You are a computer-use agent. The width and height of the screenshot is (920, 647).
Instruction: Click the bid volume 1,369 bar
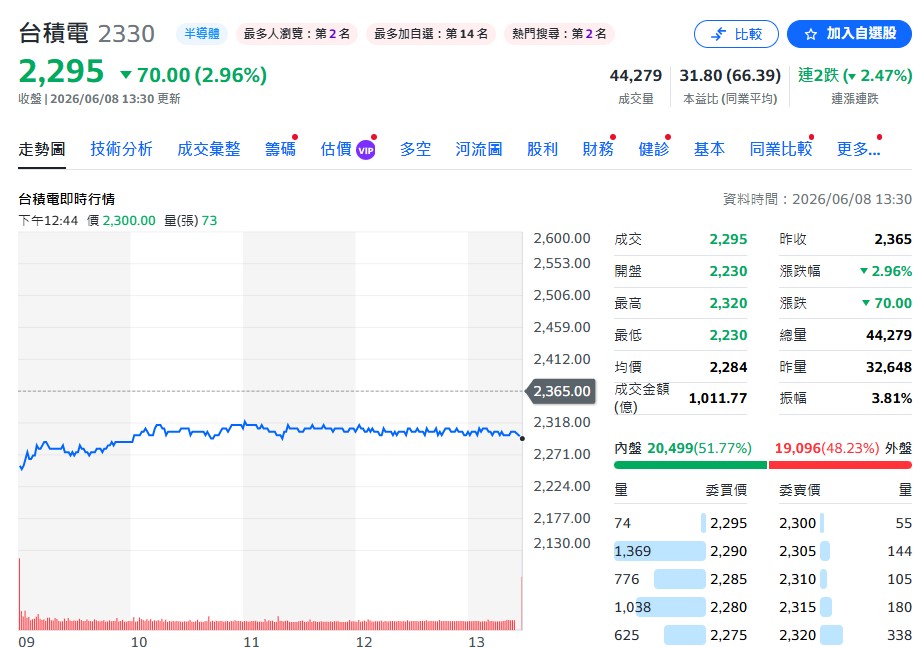(x=659, y=551)
